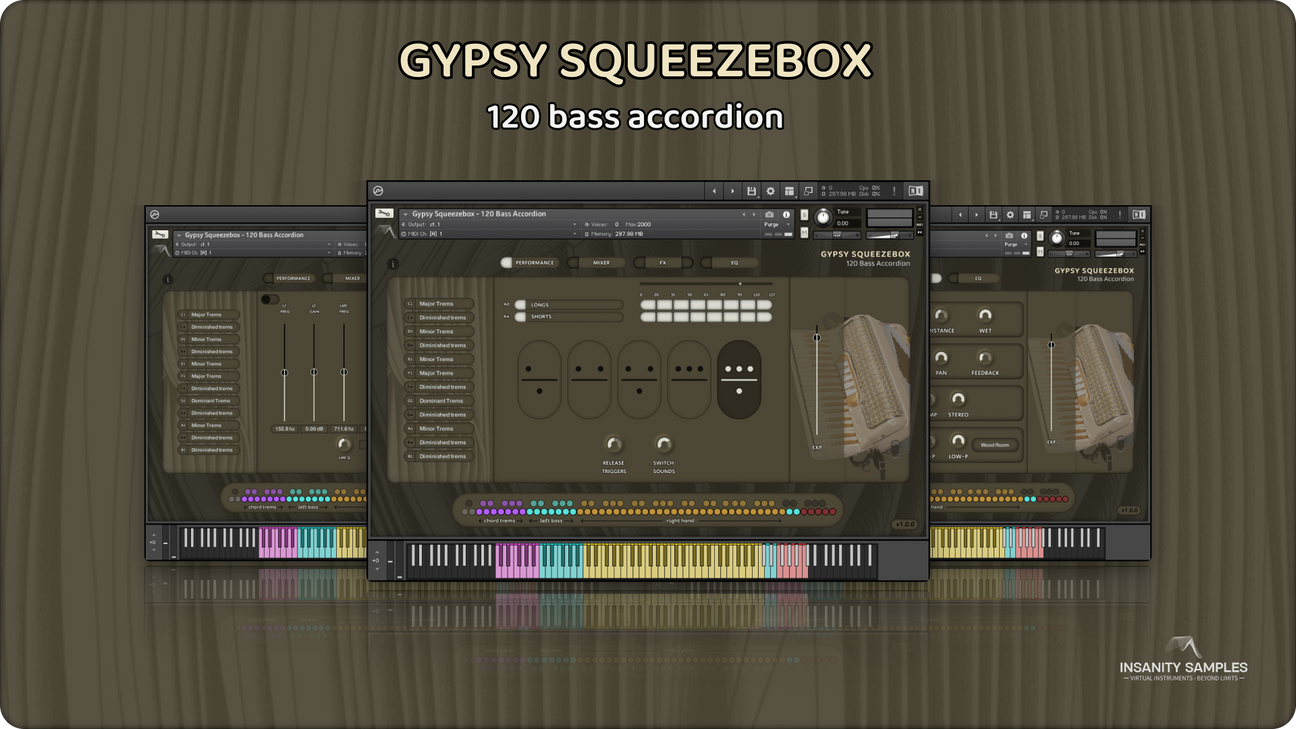This screenshot has width=1296, height=729.
Task: Switch to the FX tab in center window
Action: [x=663, y=262]
